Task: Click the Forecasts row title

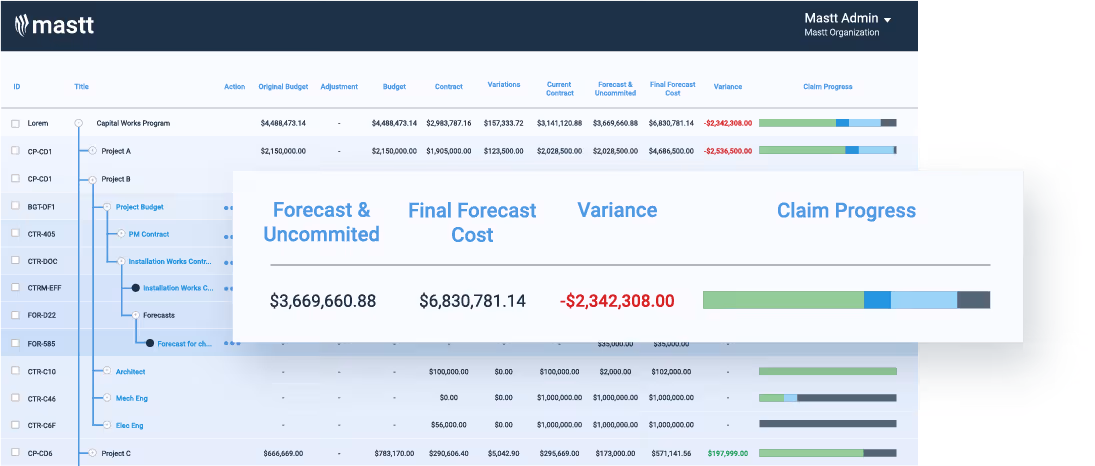Action: (x=159, y=315)
